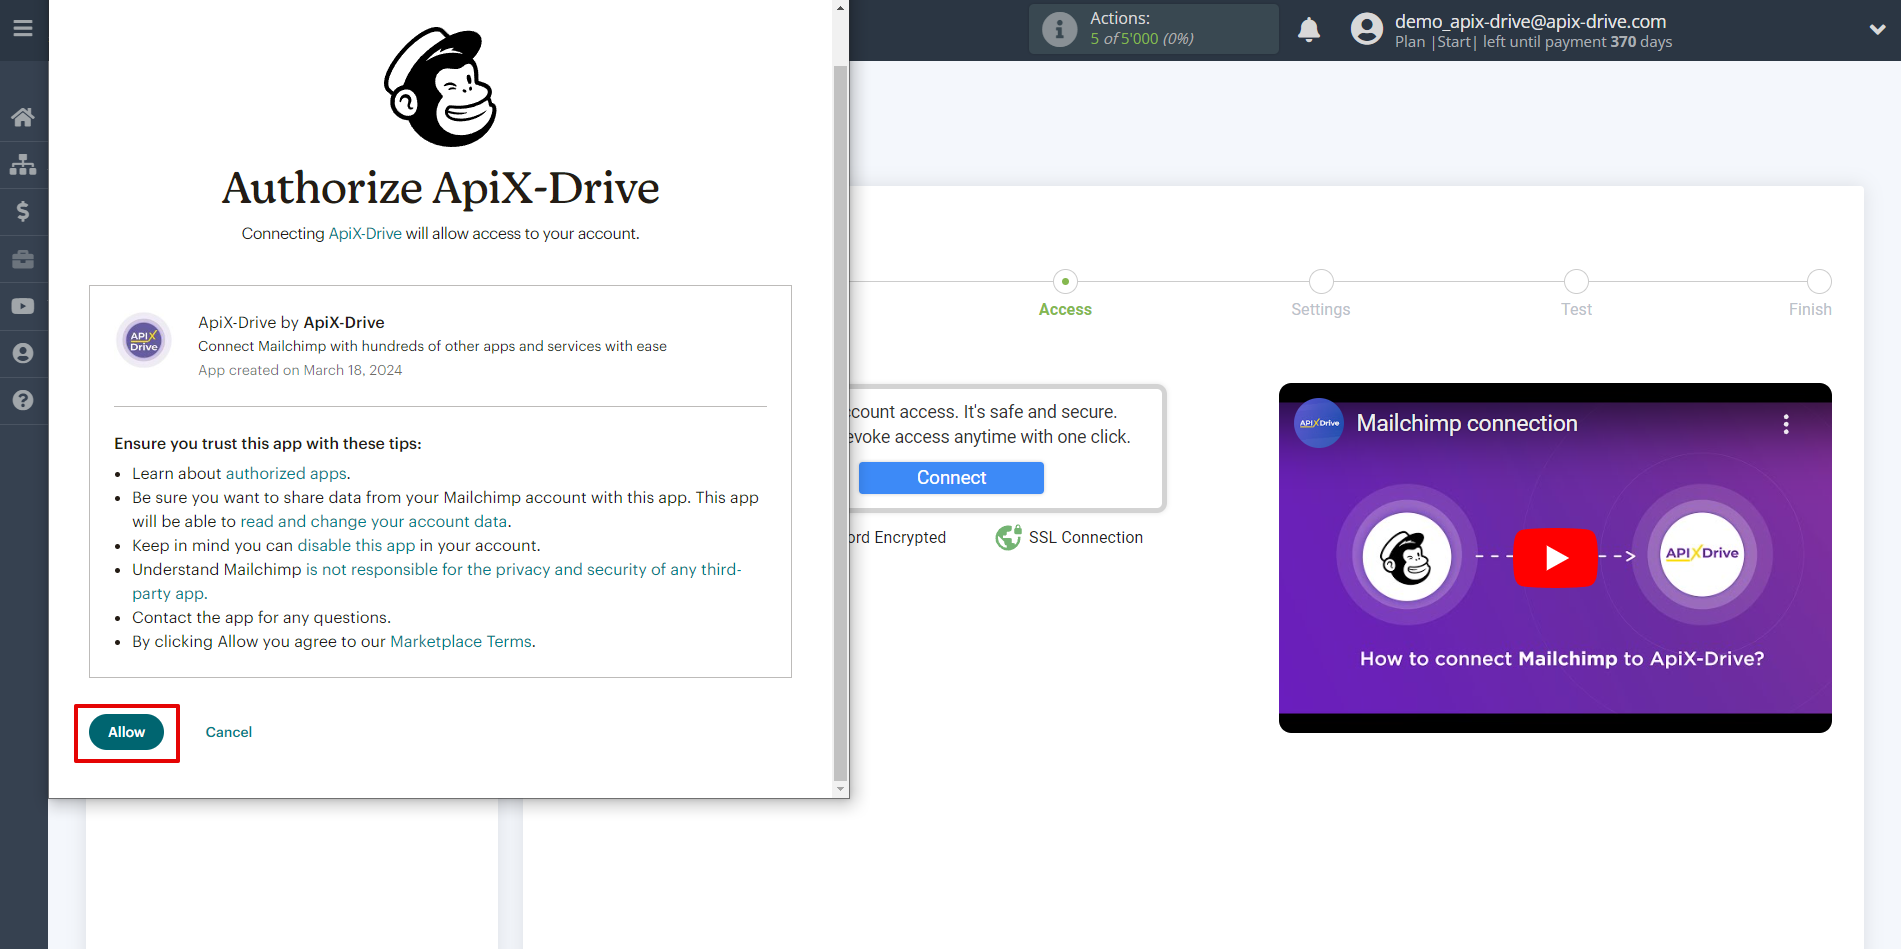Open briefcase services sidebar icon
1901x949 pixels.
click(23, 259)
